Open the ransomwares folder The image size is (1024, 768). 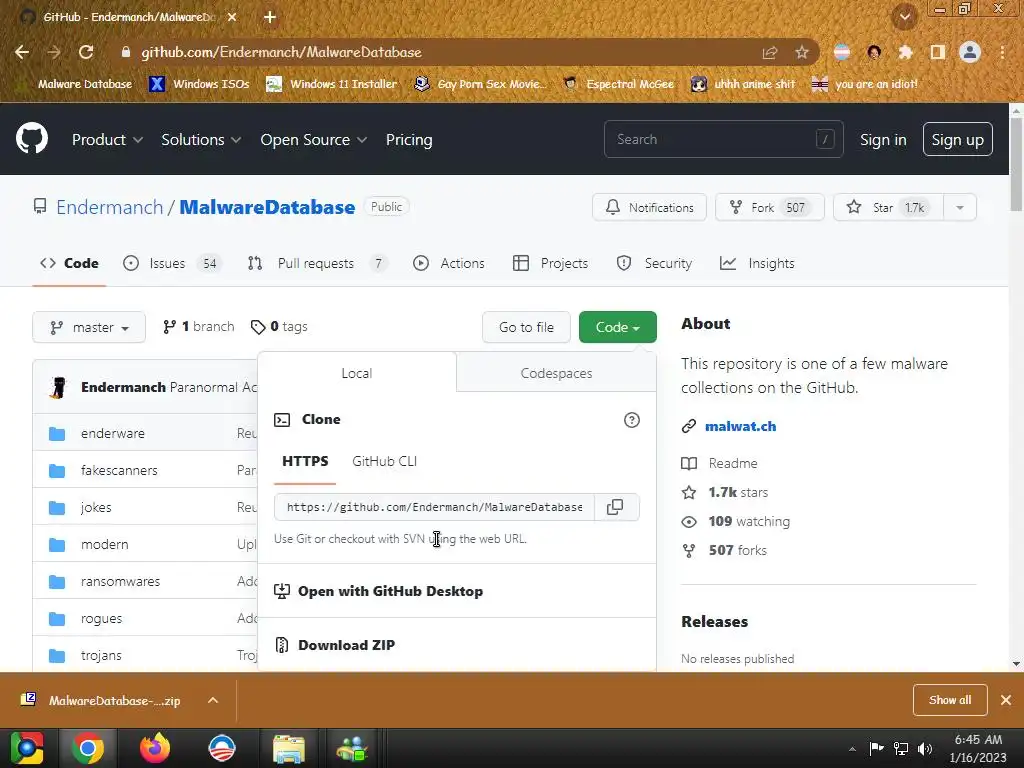click(x=120, y=581)
